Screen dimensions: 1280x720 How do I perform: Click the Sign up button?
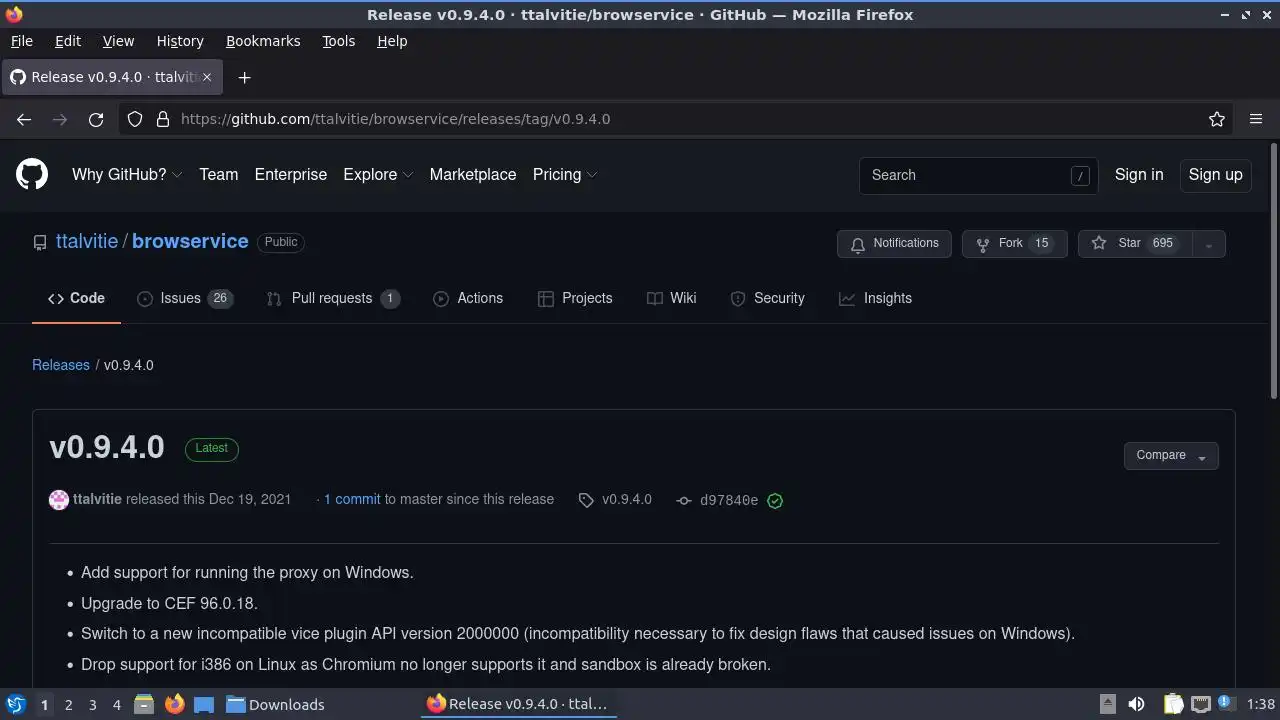(x=1215, y=174)
